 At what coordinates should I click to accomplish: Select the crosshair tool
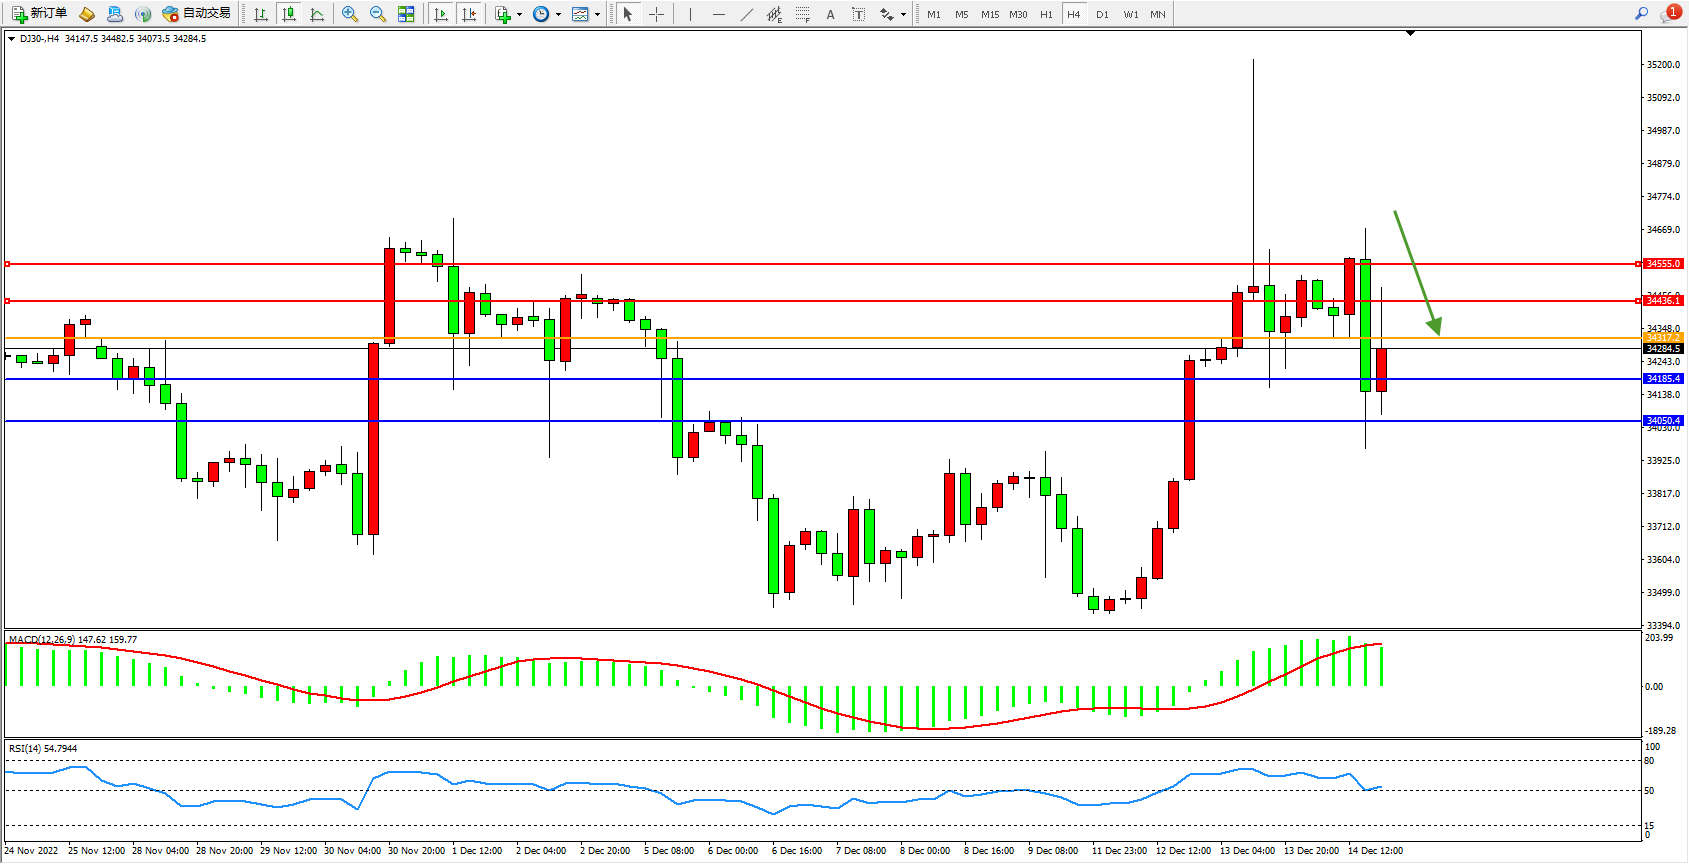656,14
